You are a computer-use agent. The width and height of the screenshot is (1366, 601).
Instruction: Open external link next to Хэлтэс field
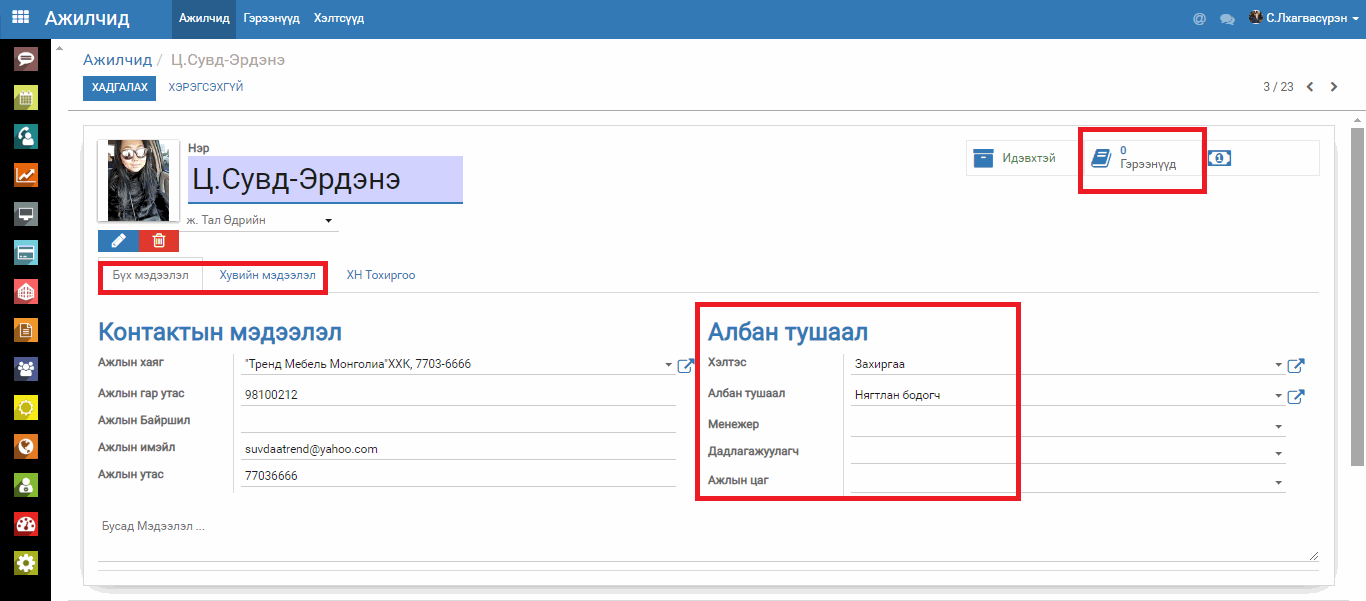pyautogui.click(x=1295, y=366)
